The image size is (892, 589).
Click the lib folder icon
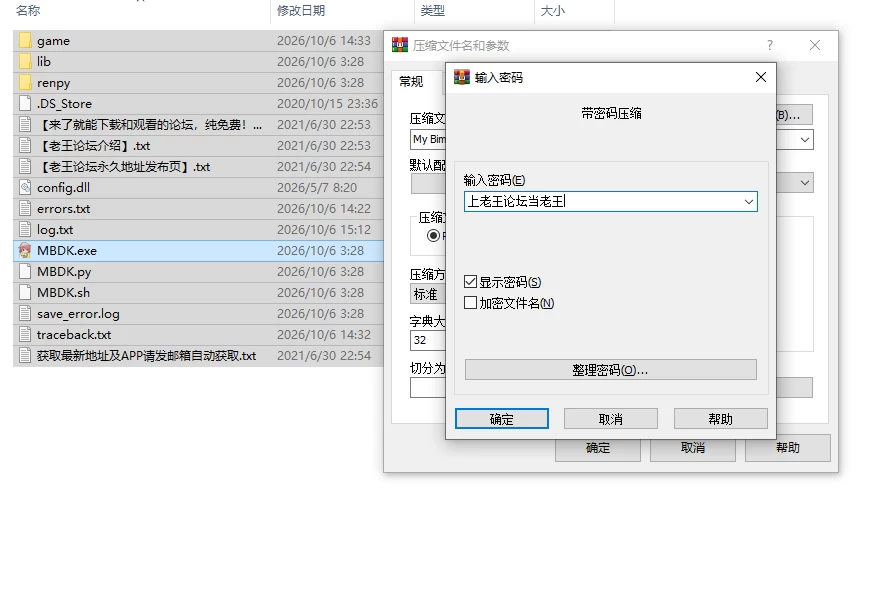coord(25,61)
